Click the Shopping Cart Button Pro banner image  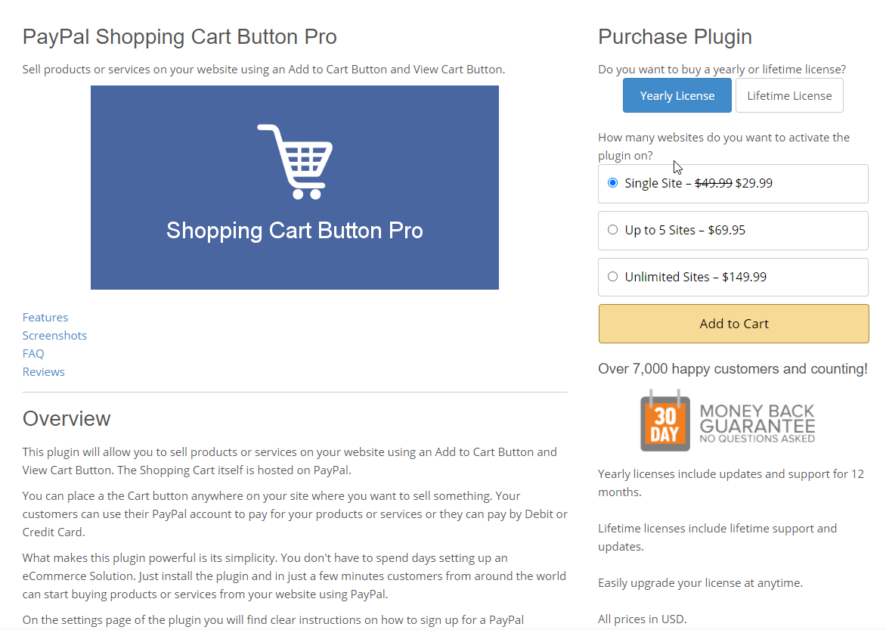294,187
